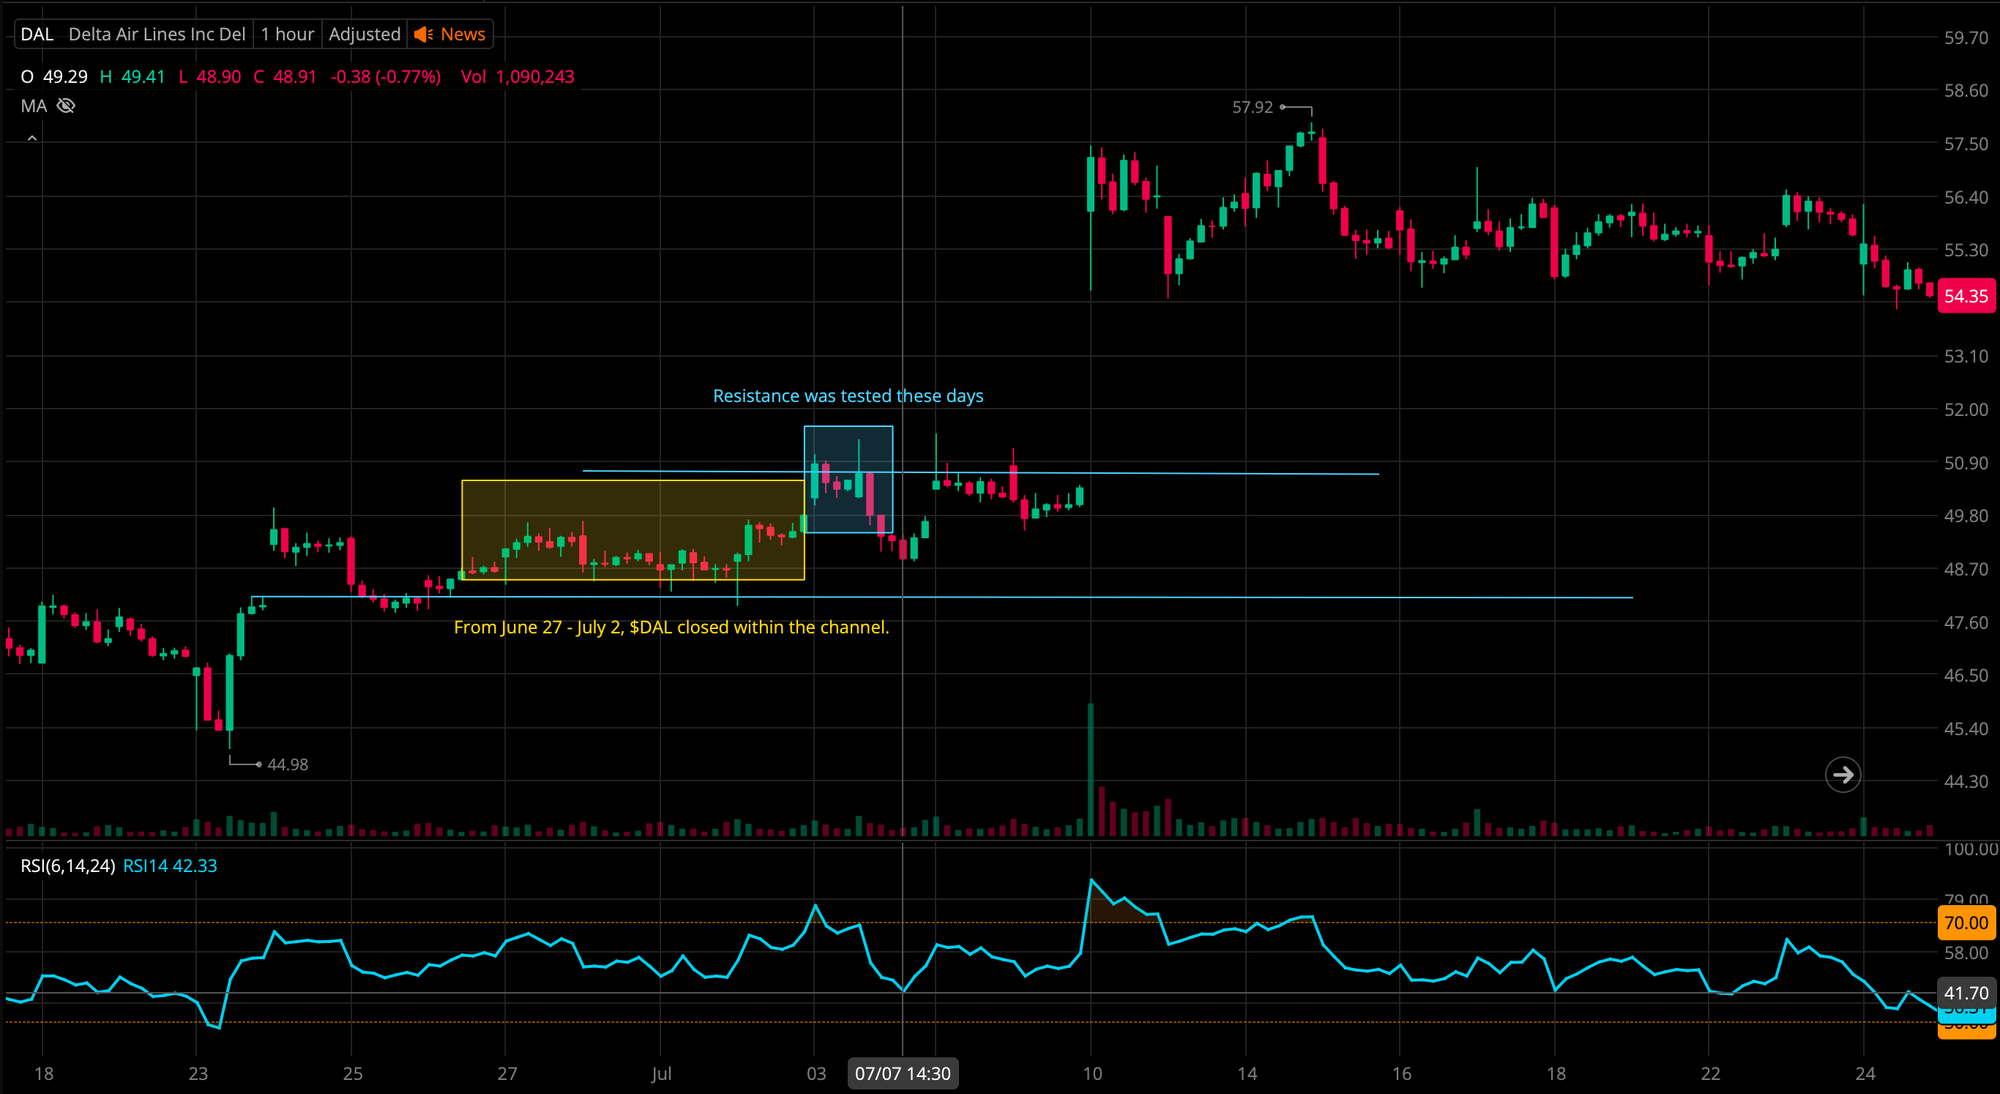This screenshot has height=1094, width=2000.
Task: Click the orange 70.00 RSI level tag
Action: pos(1965,923)
